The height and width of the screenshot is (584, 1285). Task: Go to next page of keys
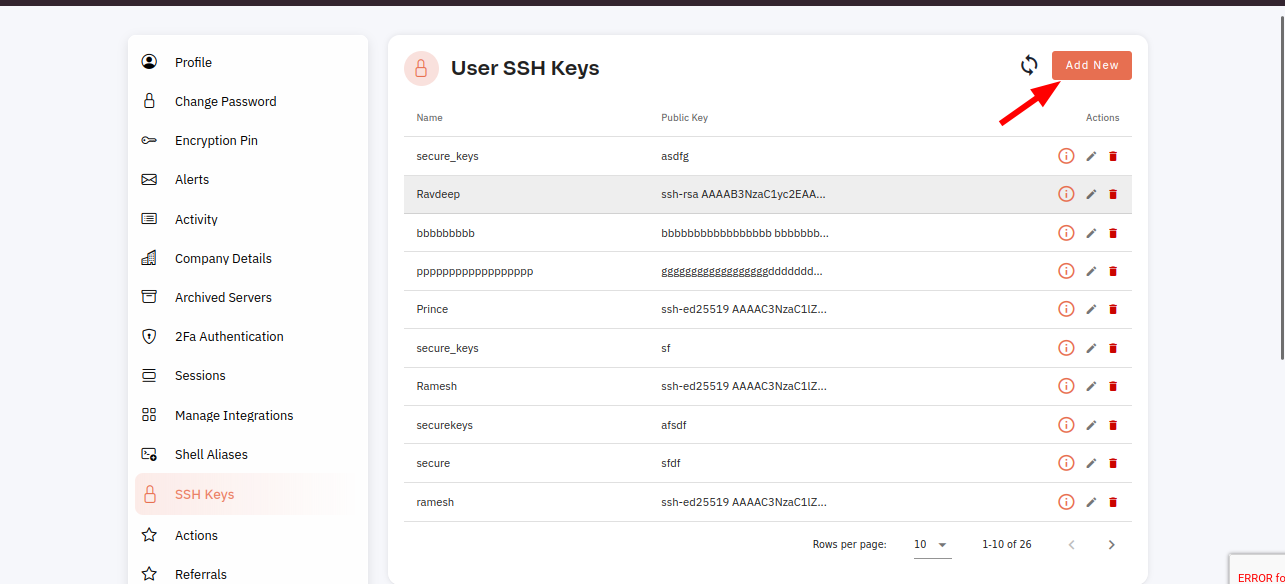tap(1111, 545)
